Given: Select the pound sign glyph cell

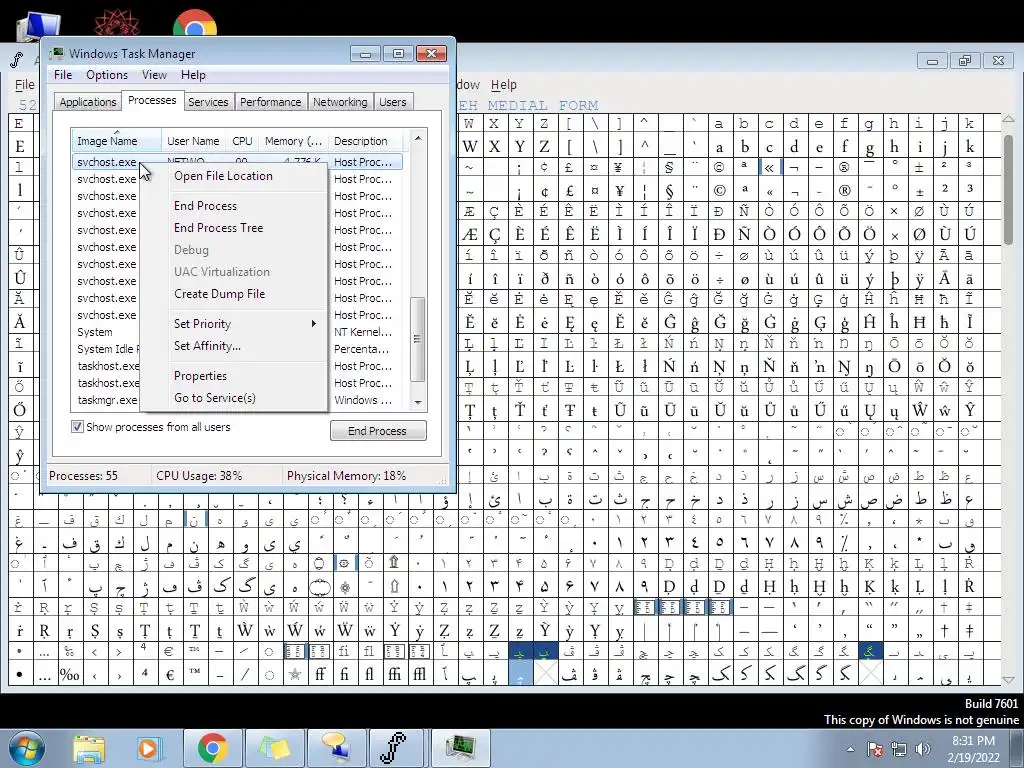Looking at the screenshot, I should pos(569,191).
